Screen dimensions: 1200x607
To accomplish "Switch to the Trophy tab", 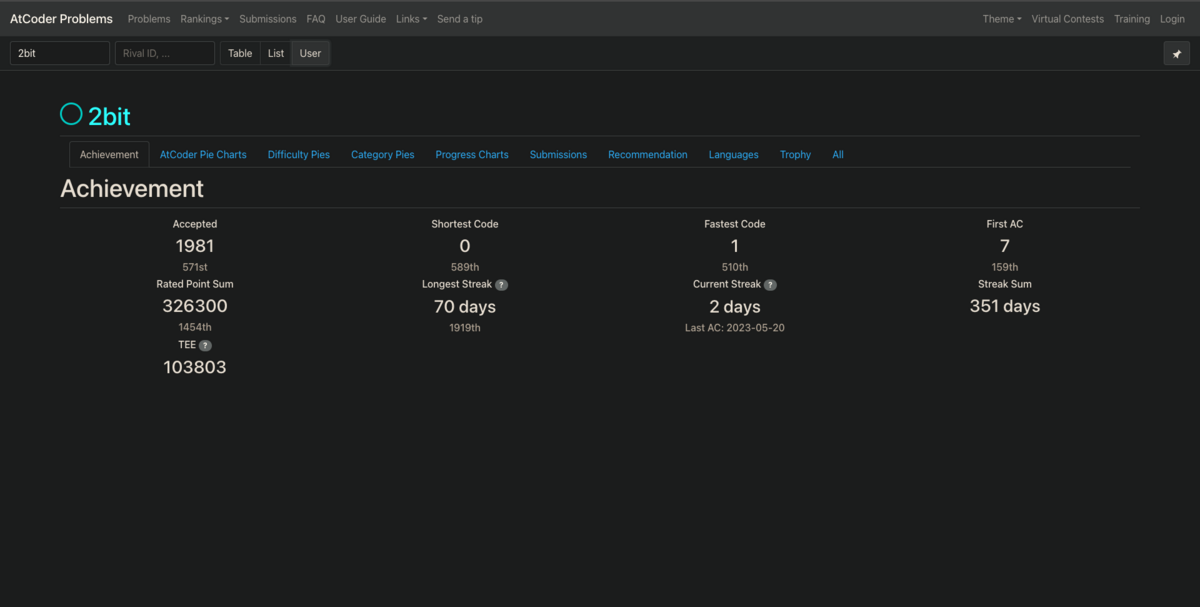I will pyautogui.click(x=795, y=154).
